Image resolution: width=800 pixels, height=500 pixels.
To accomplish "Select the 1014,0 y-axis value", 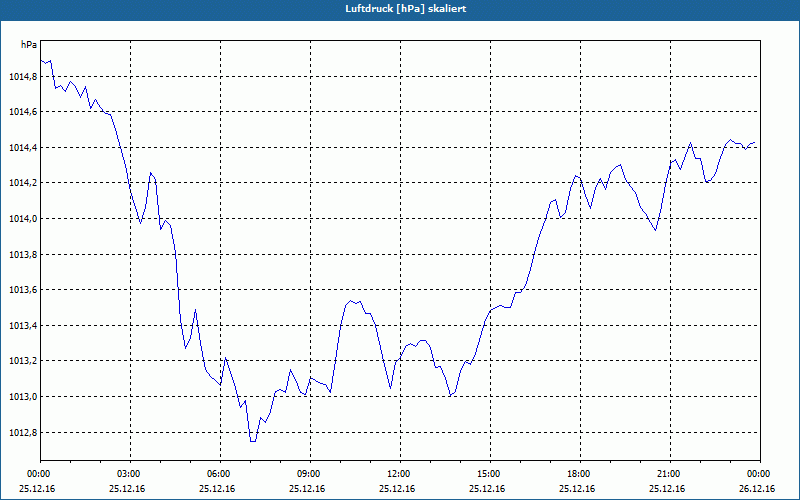I will [x=23, y=219].
